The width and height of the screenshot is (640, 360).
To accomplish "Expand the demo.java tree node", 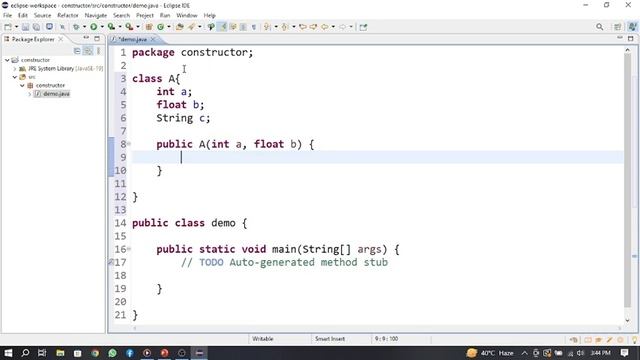I will [30, 94].
